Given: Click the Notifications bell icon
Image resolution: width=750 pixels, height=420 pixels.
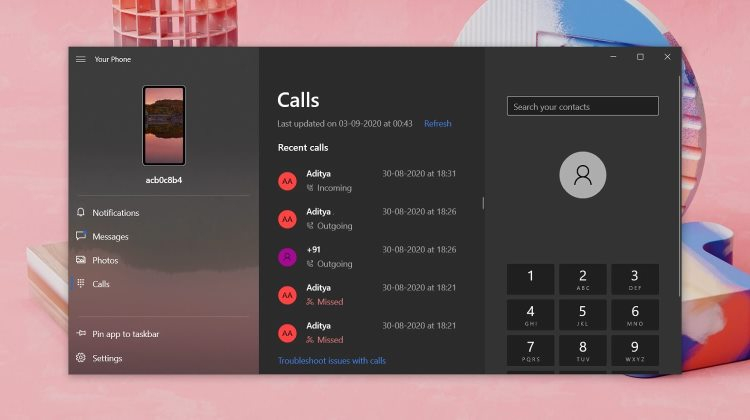Looking at the screenshot, I should coord(81,212).
